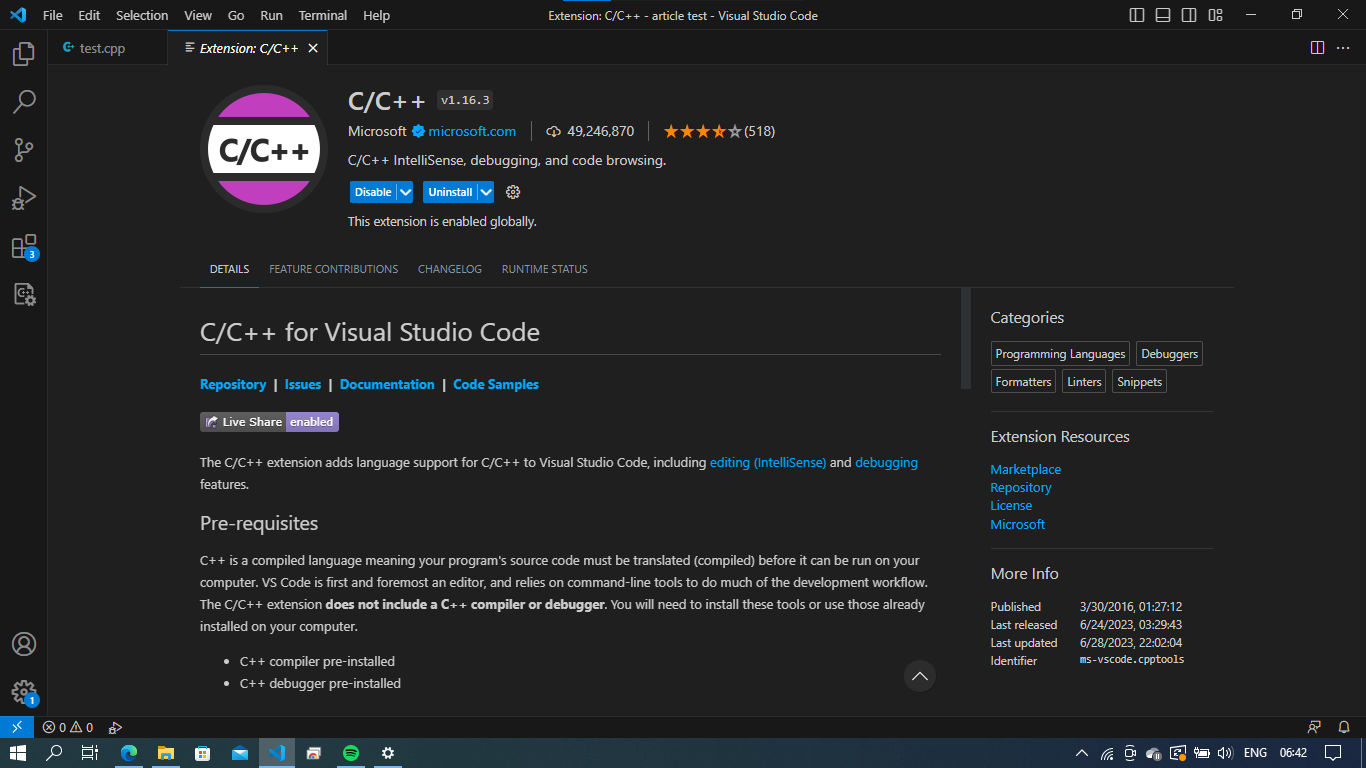The image size is (1366, 768).
Task: Close the Extension: C/C++ tab
Action: tap(313, 48)
